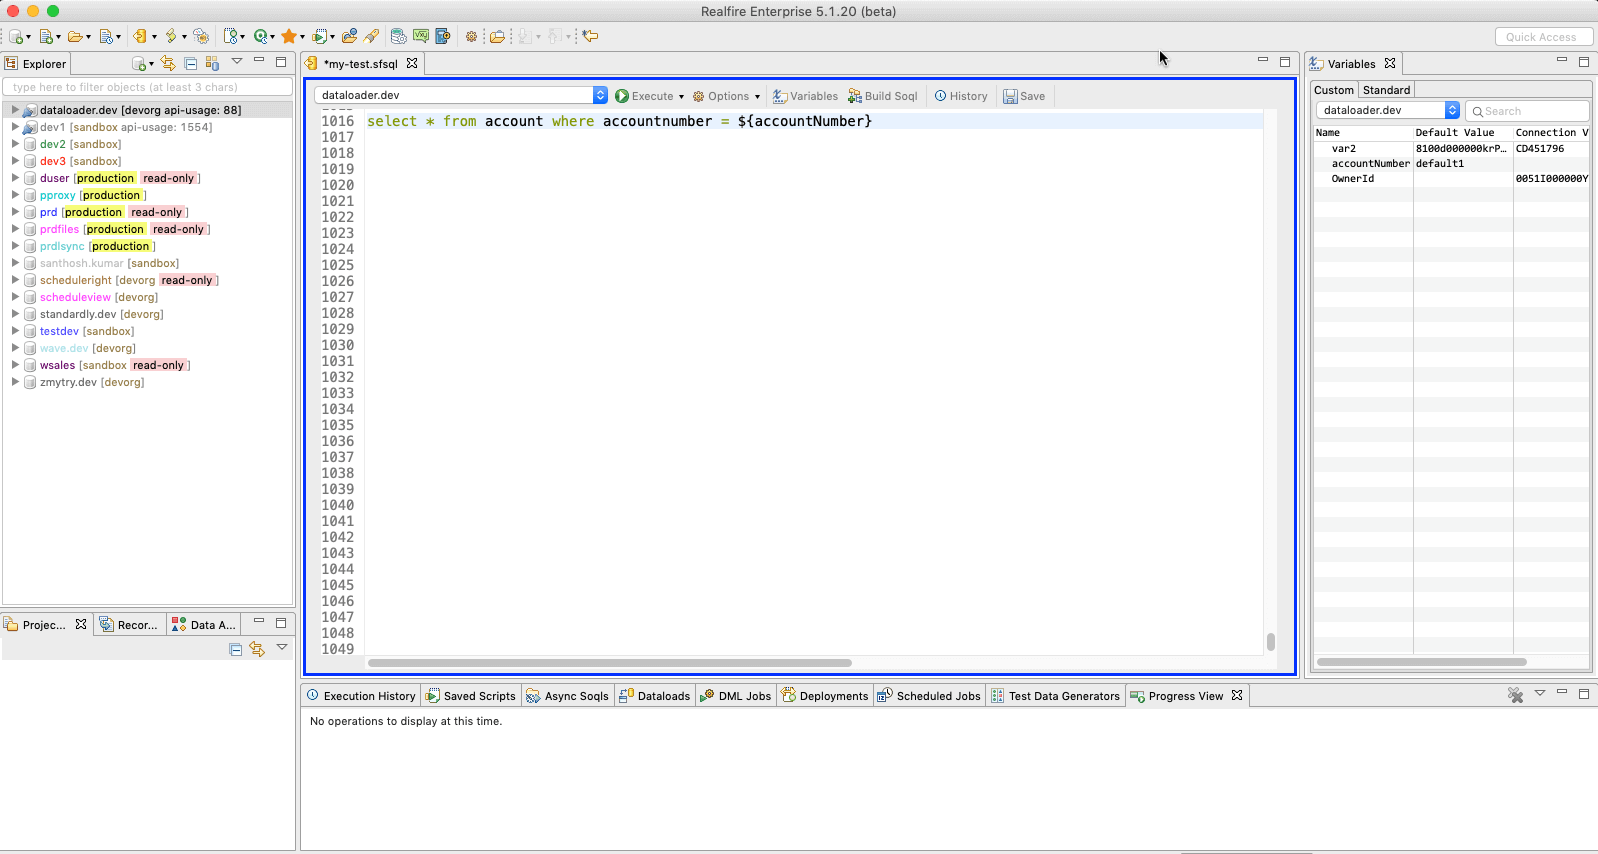The width and height of the screenshot is (1598, 854).
Task: Expand the prd production connection node
Action: 15,212
